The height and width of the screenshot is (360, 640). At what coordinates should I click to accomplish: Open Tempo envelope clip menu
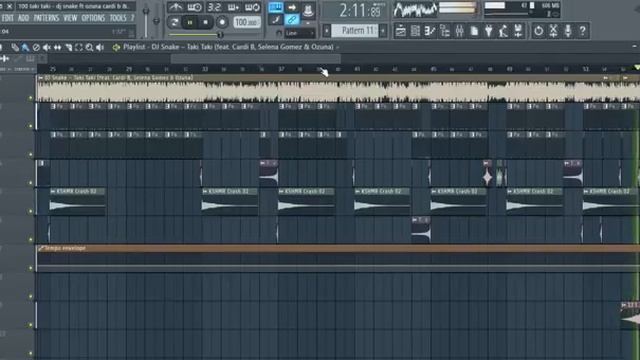[40, 248]
